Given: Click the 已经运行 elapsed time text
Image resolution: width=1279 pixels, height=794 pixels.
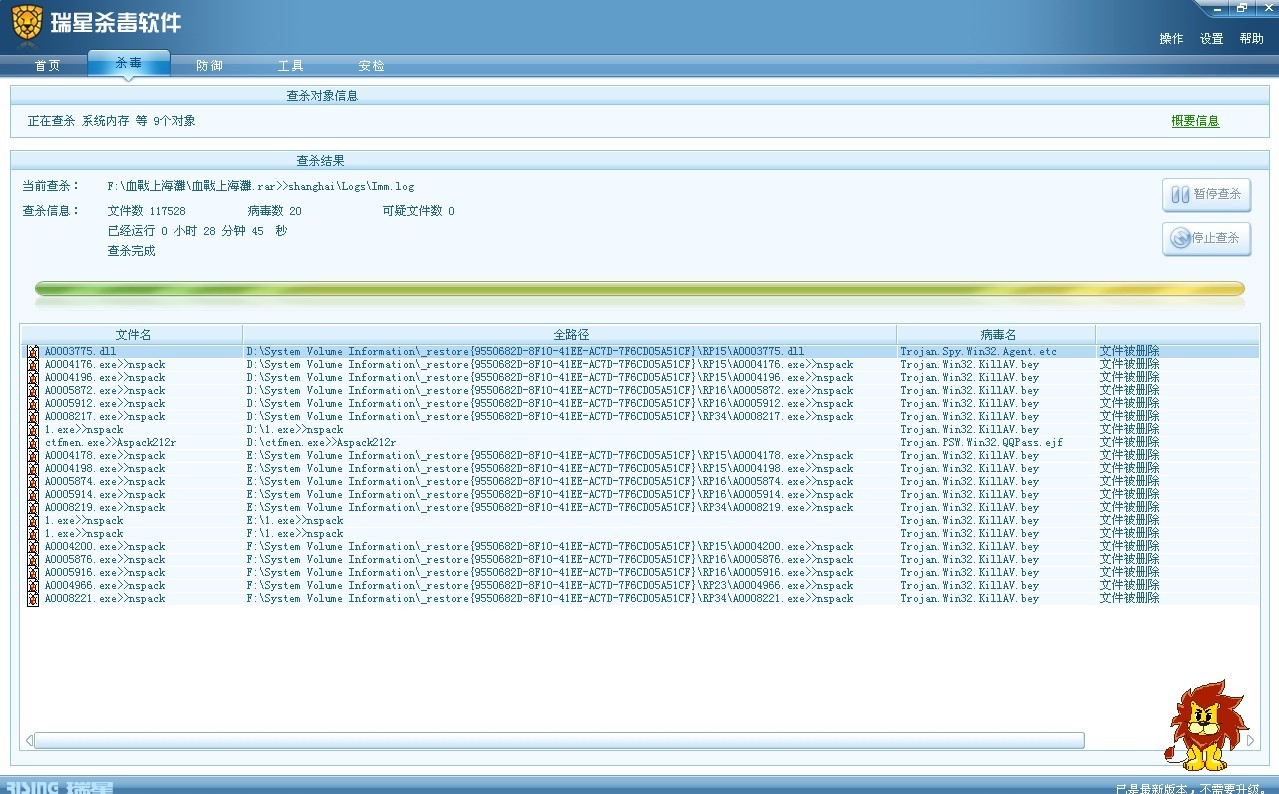Looking at the screenshot, I should tap(197, 231).
